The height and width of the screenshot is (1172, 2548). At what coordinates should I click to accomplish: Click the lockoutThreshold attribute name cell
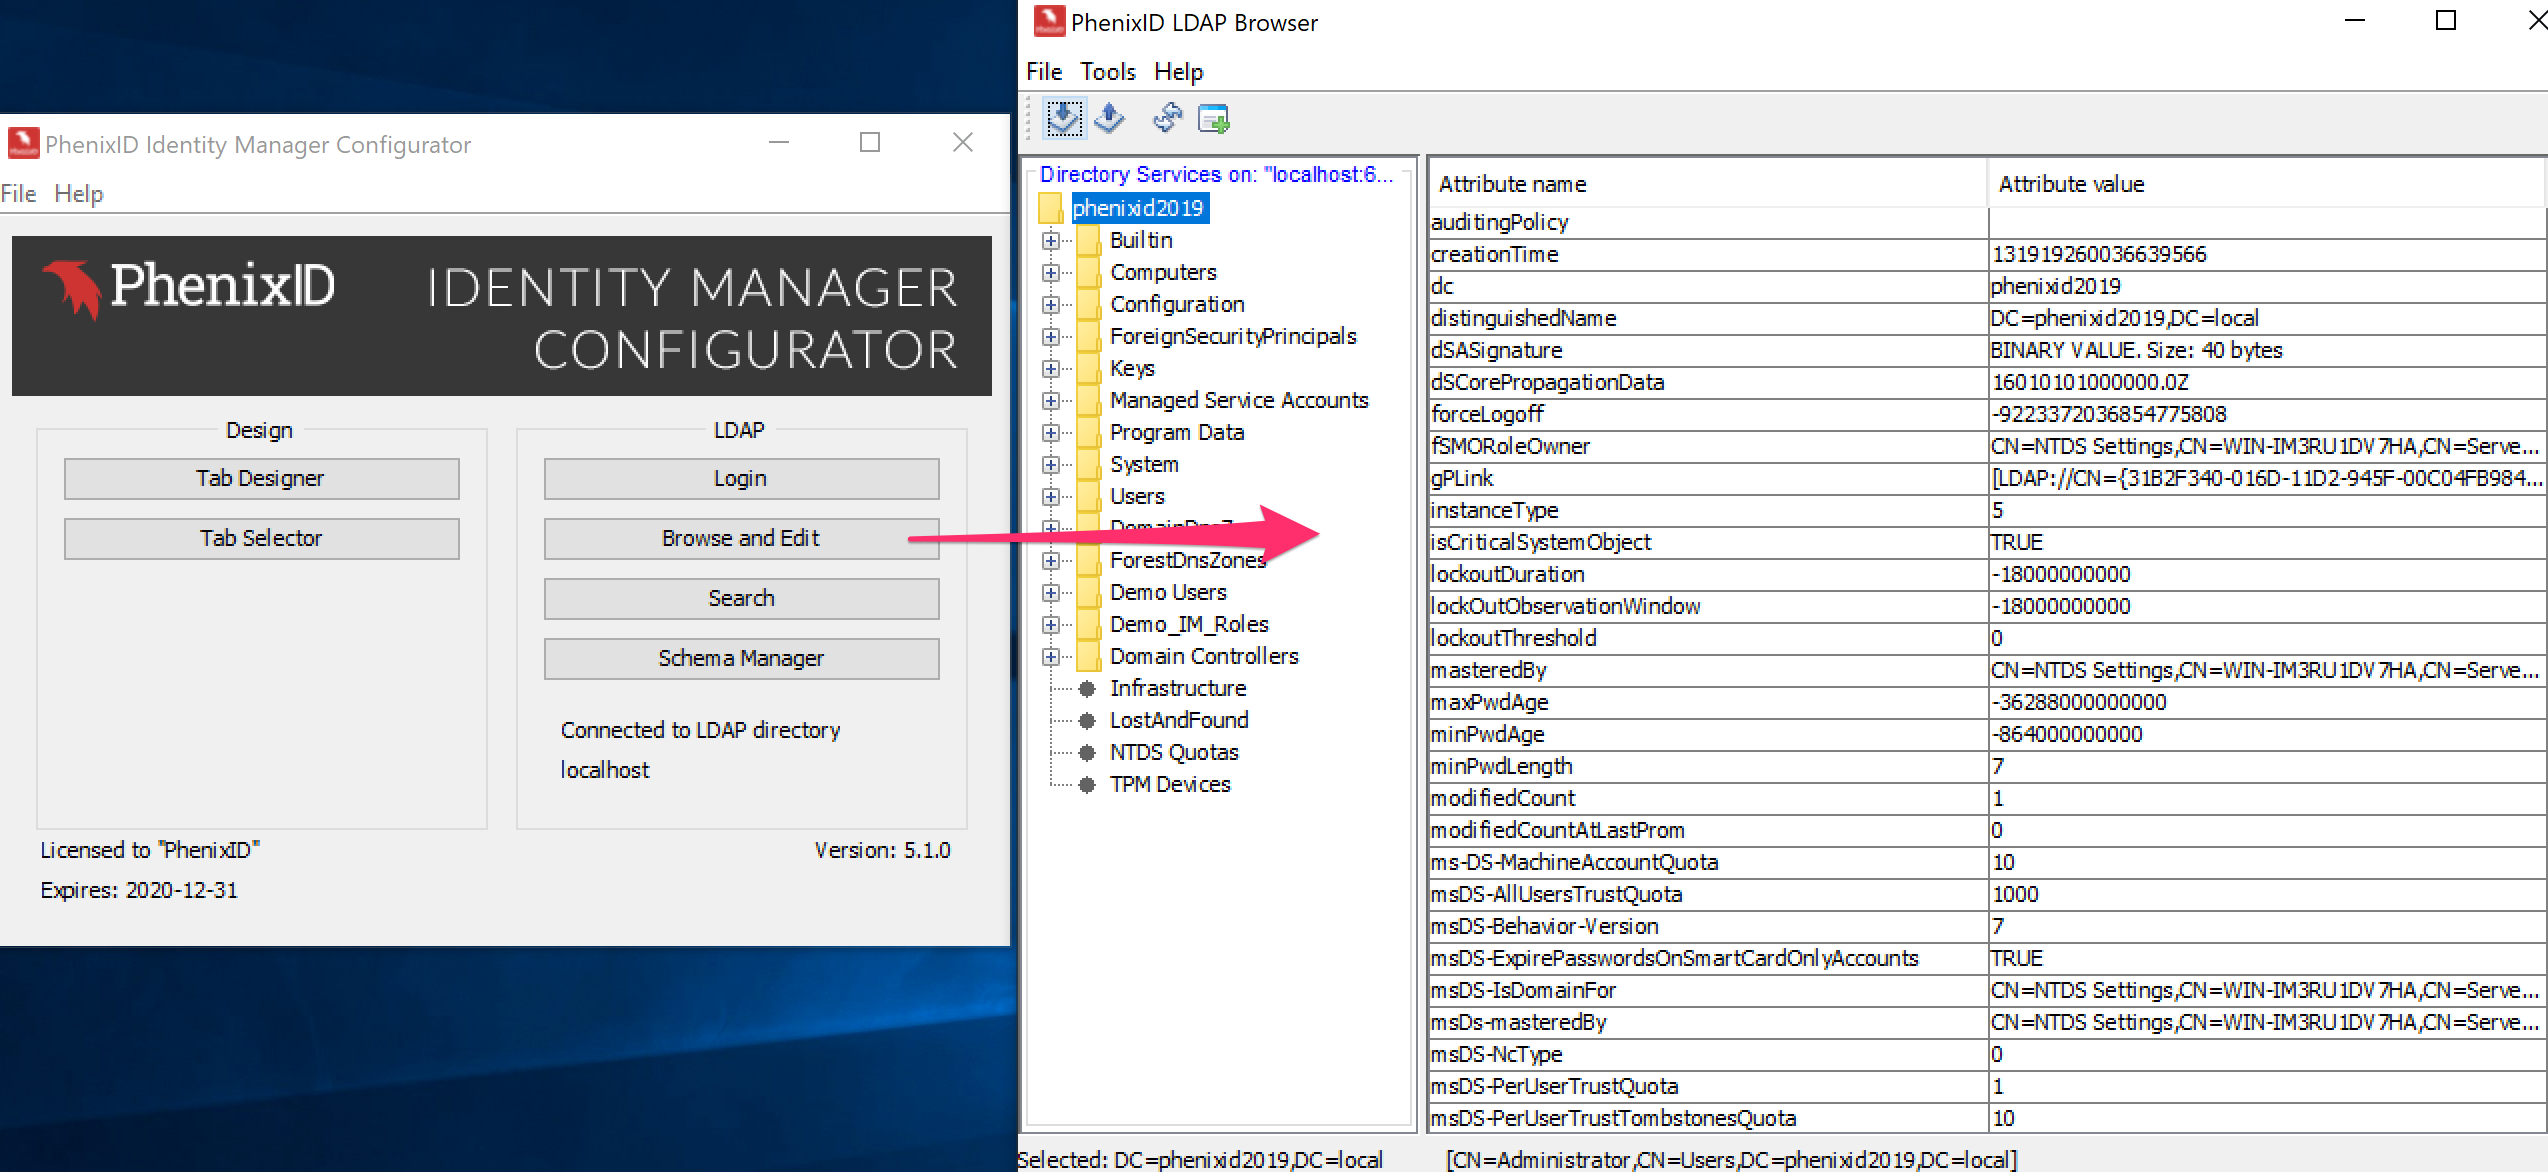[1708, 638]
